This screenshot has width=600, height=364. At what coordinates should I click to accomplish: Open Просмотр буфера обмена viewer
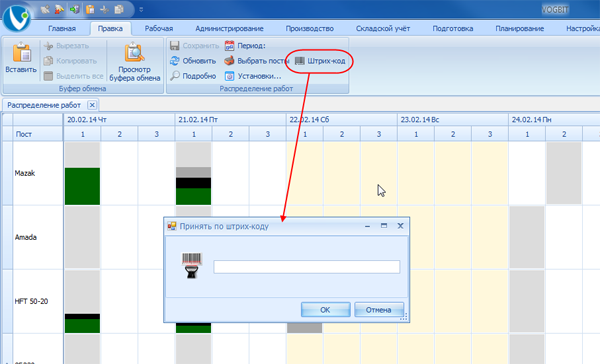click(x=134, y=62)
